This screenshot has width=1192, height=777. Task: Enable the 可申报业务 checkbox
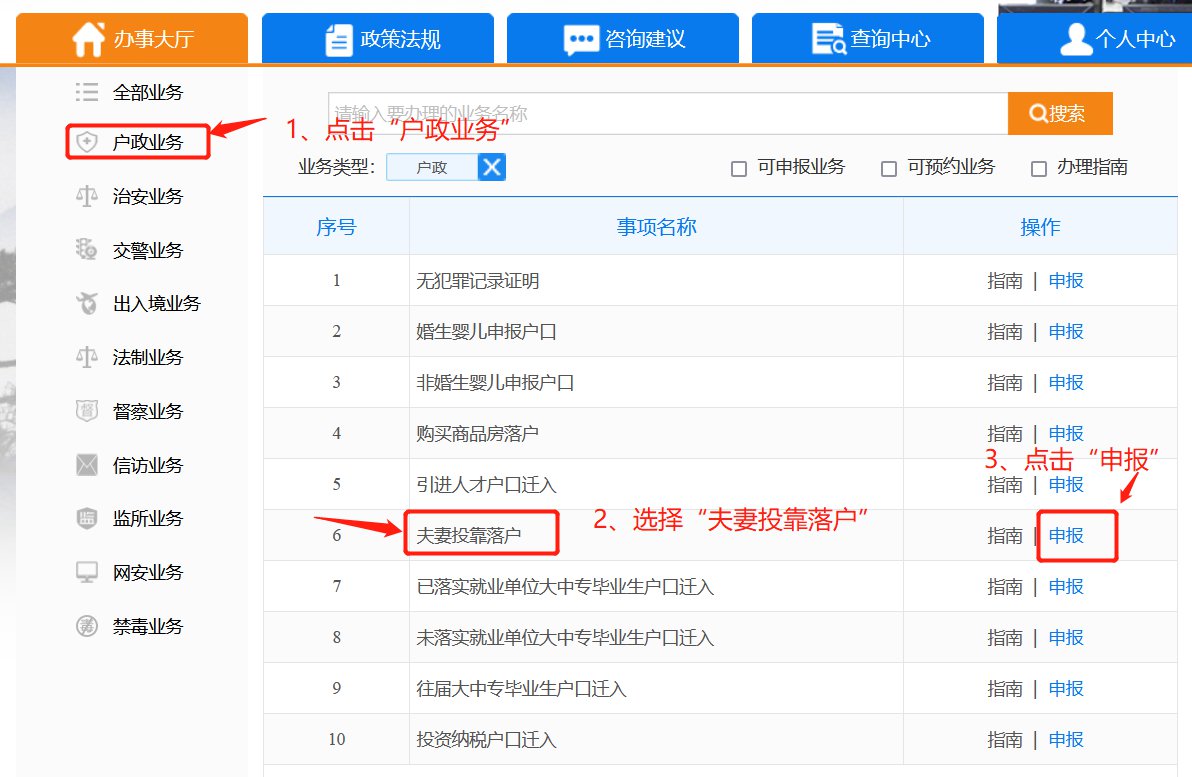tap(739, 169)
